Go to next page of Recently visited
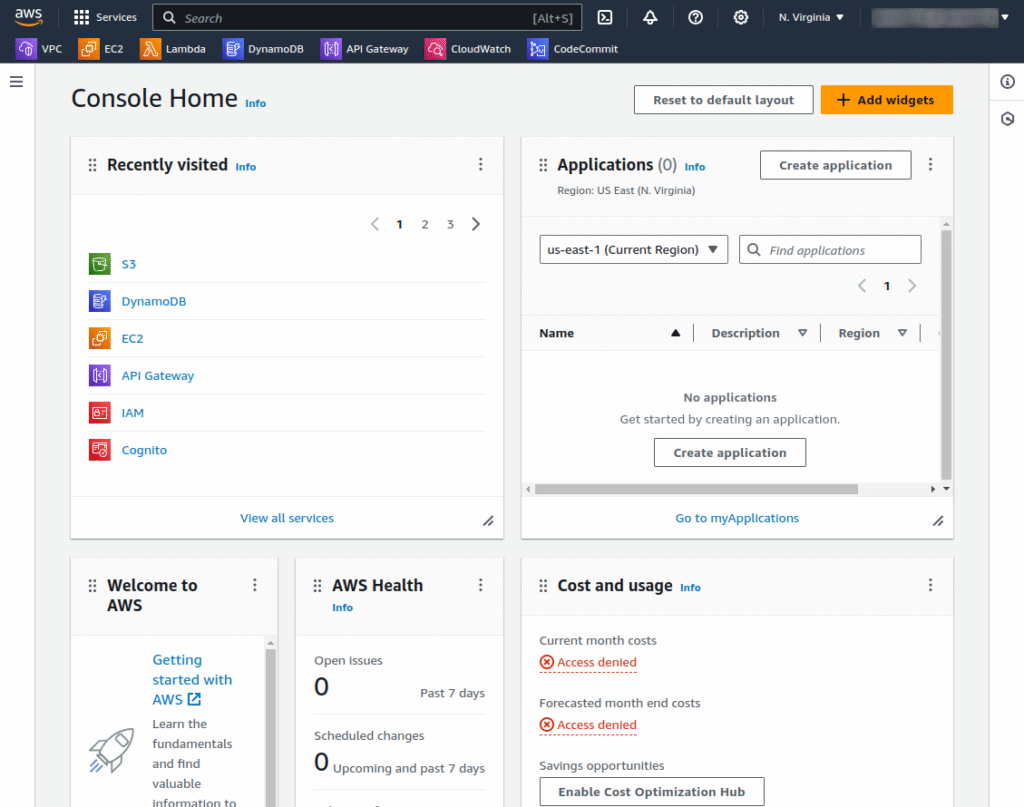The width and height of the screenshot is (1024, 807). click(476, 225)
